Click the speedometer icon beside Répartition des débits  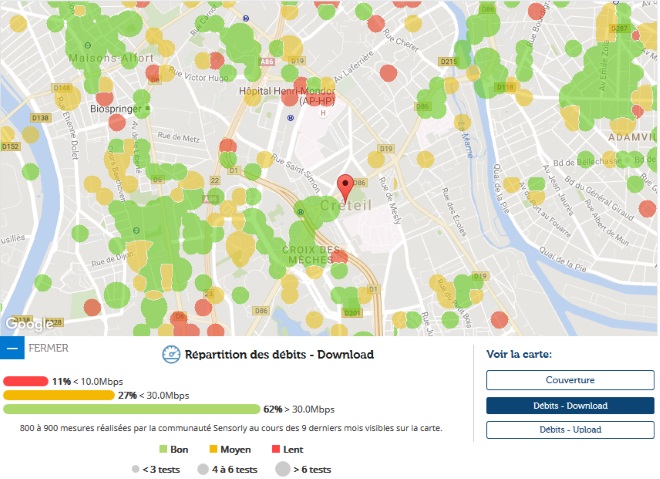(170, 354)
